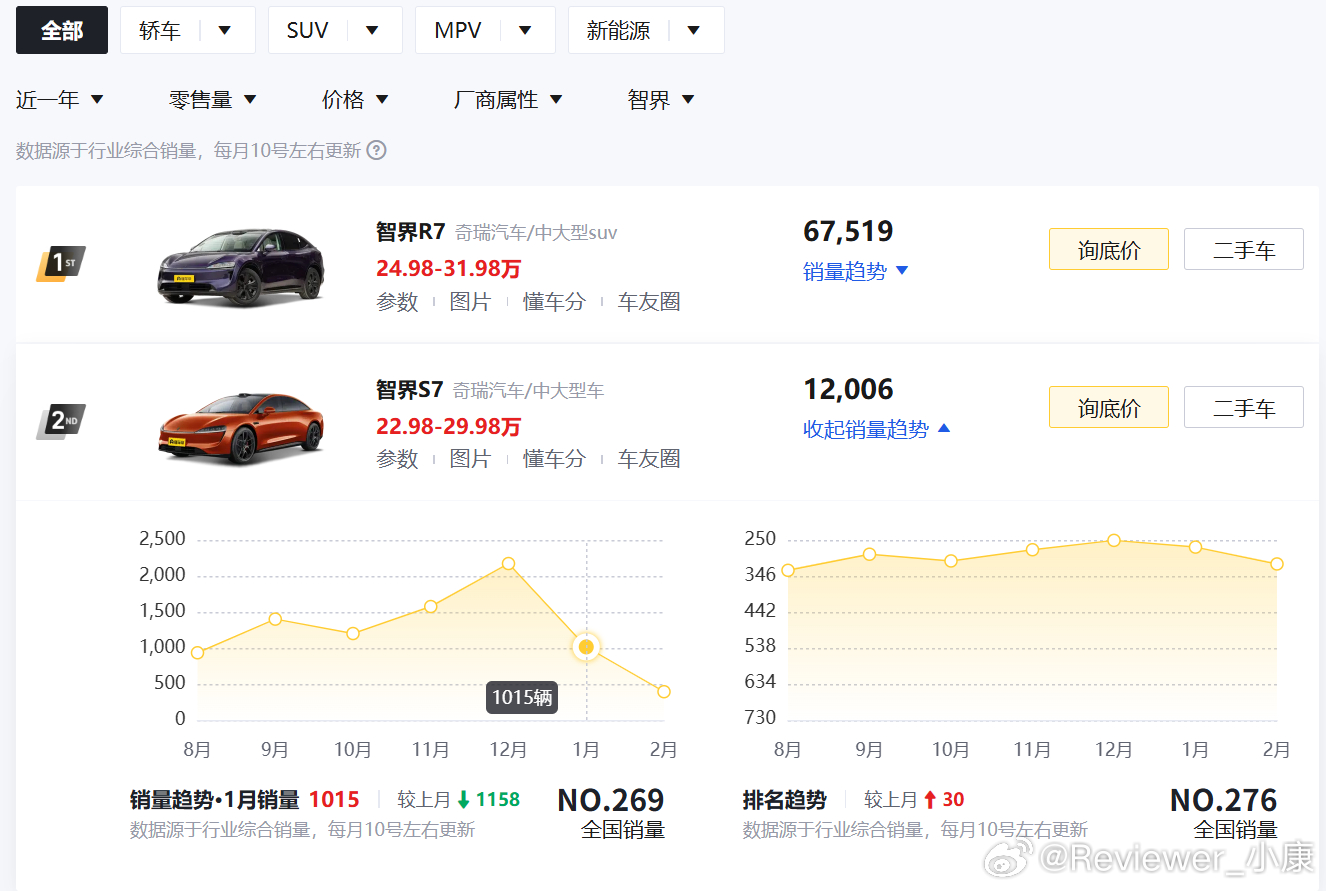Open the 近一年 time range dropdown
1326x891 pixels.
coord(58,99)
